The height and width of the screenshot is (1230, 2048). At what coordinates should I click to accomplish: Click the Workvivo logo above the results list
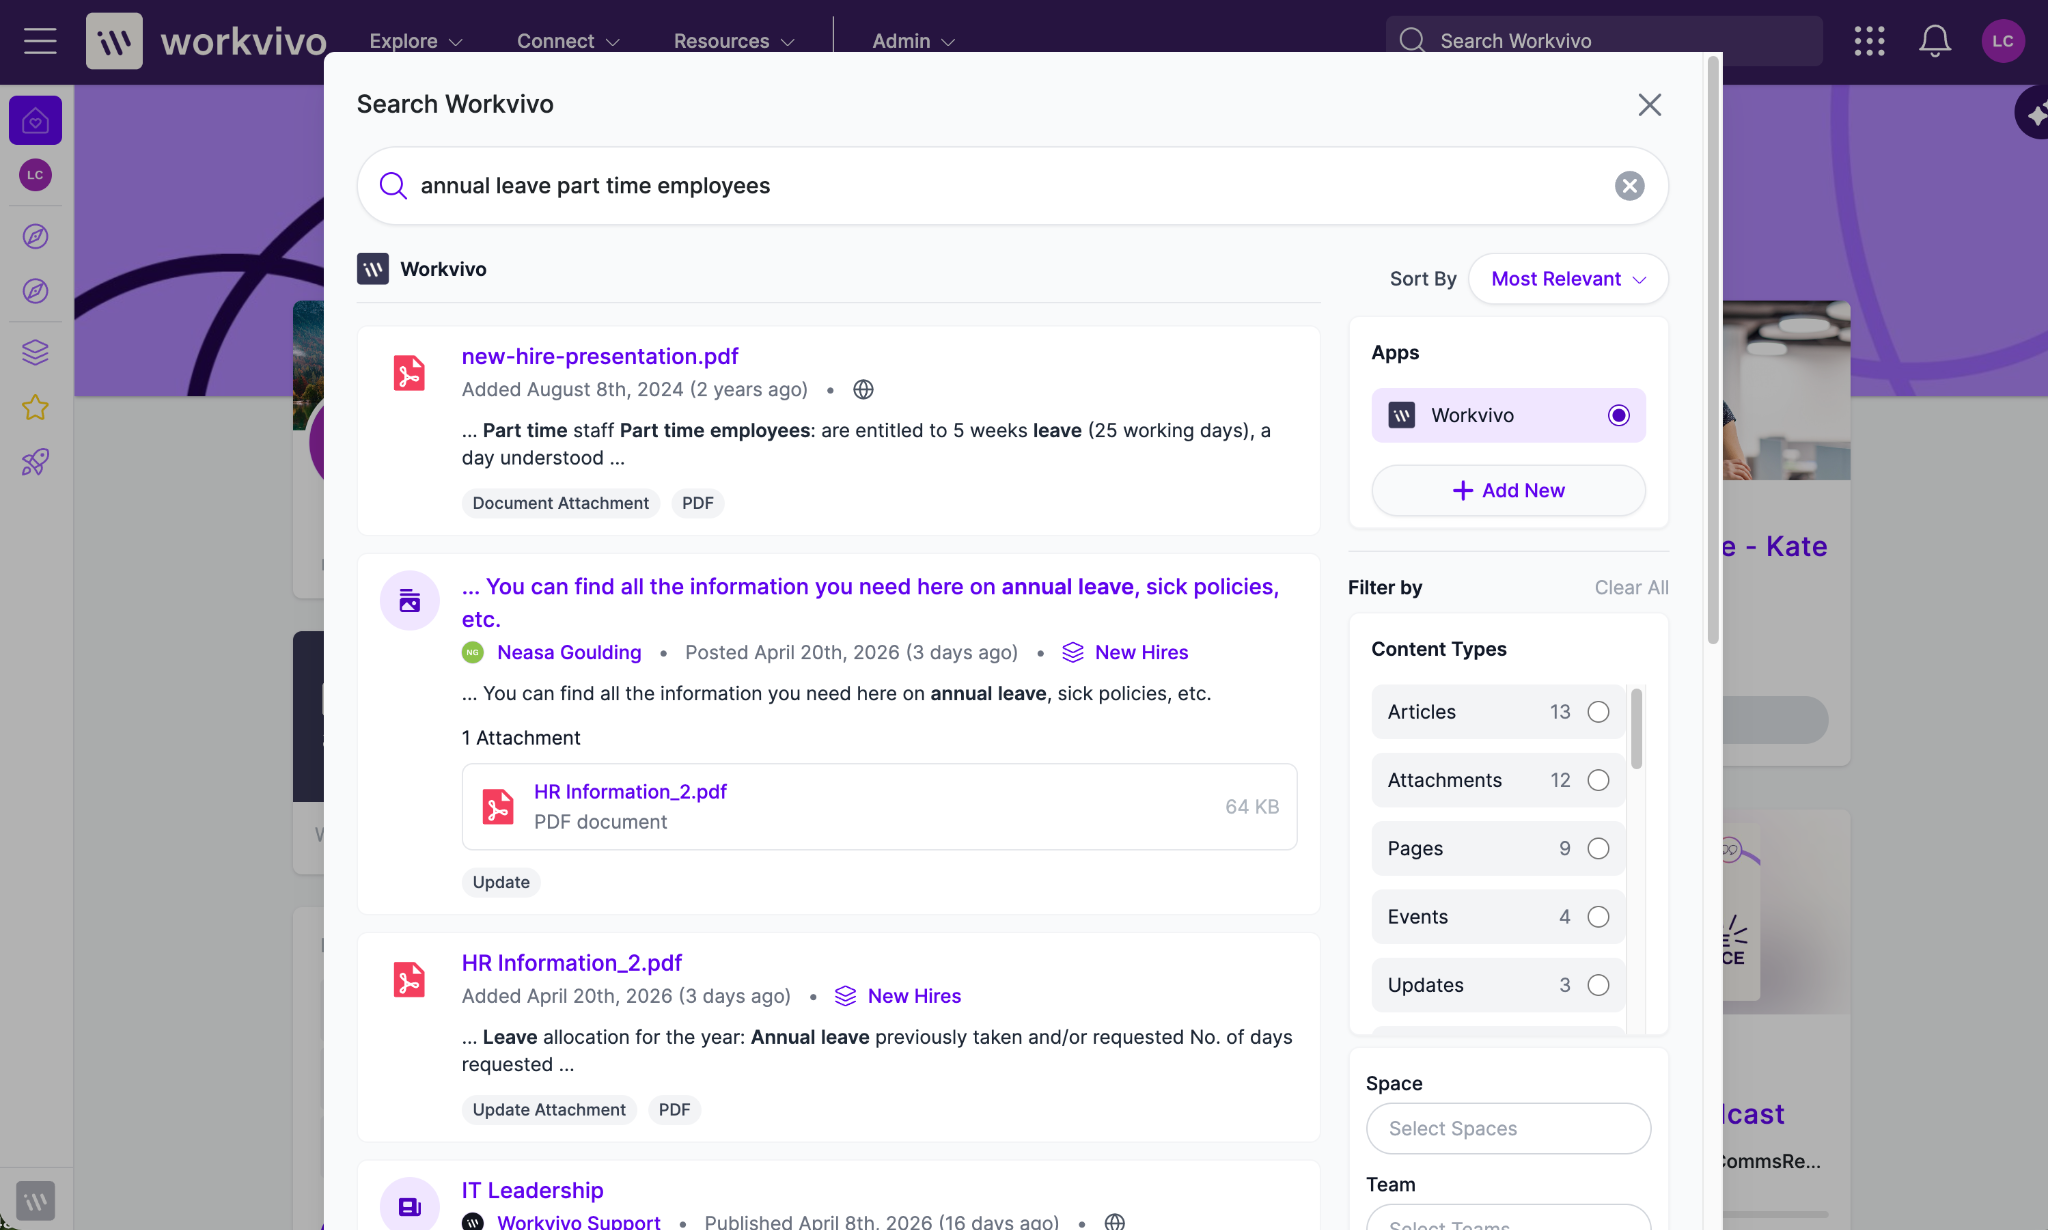373,269
